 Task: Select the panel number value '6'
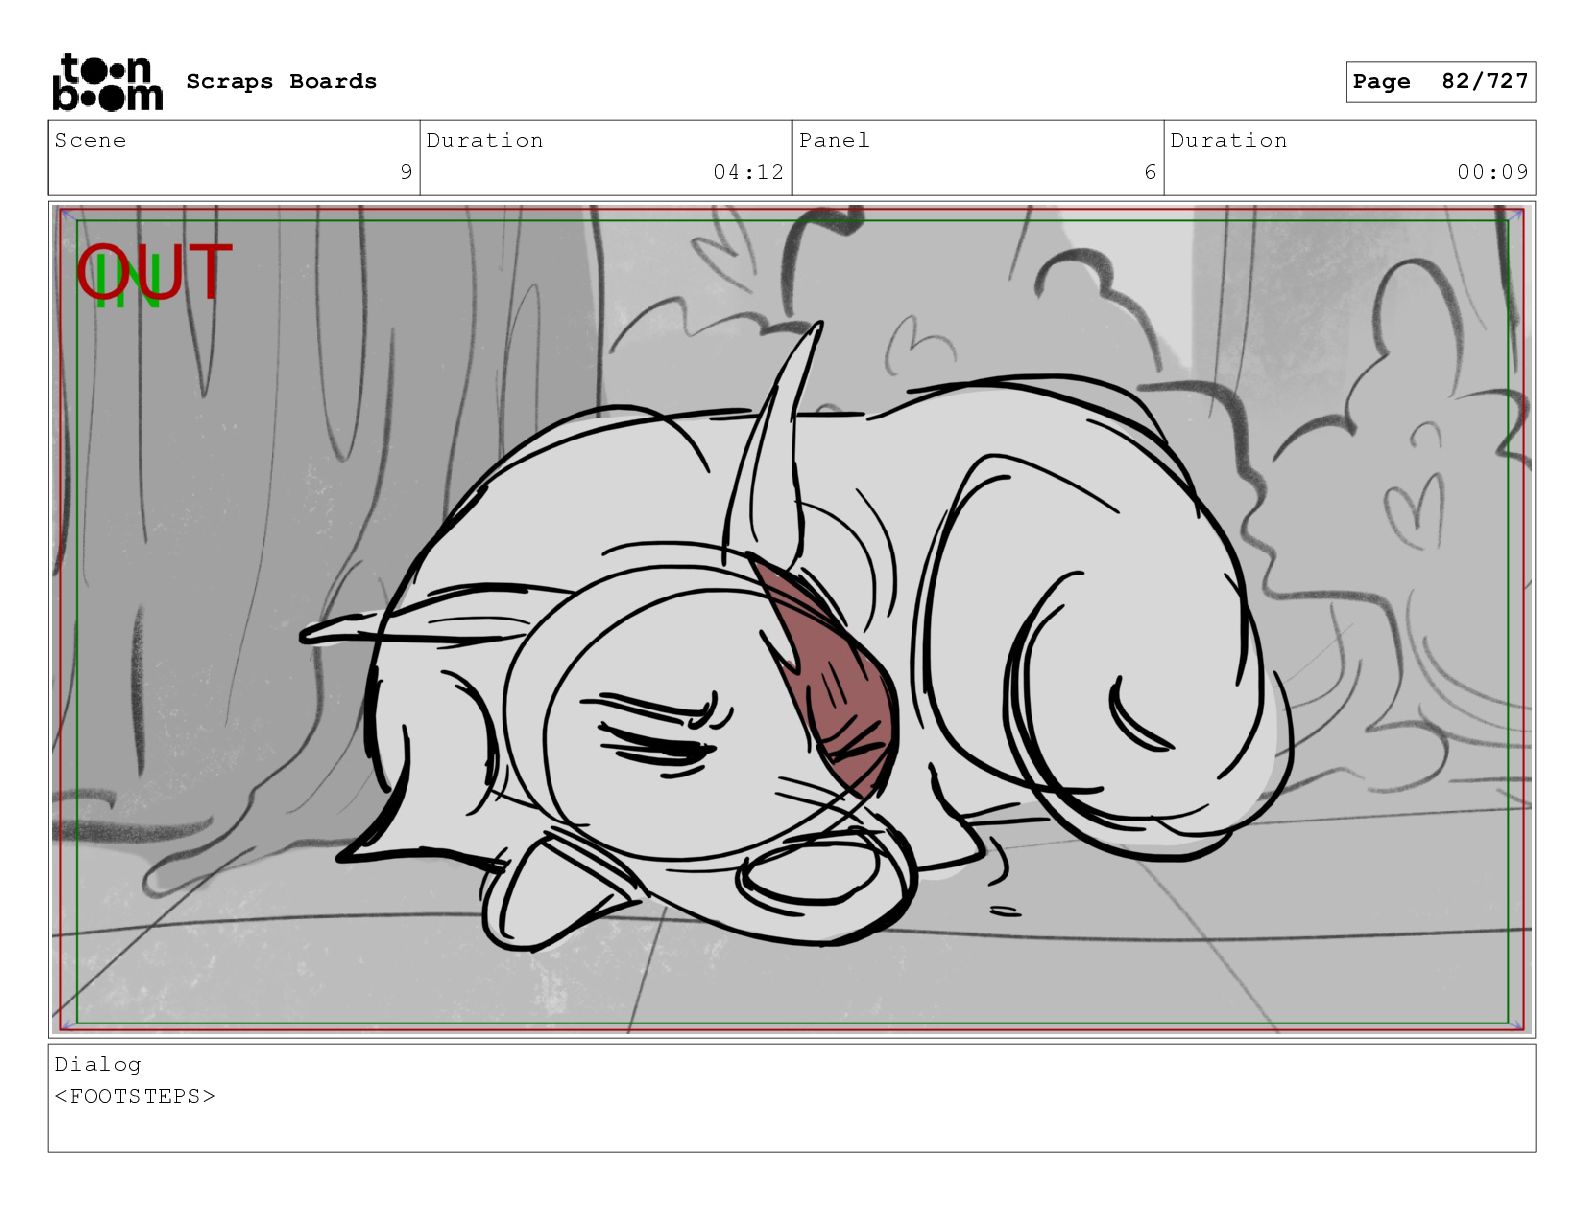point(1150,172)
